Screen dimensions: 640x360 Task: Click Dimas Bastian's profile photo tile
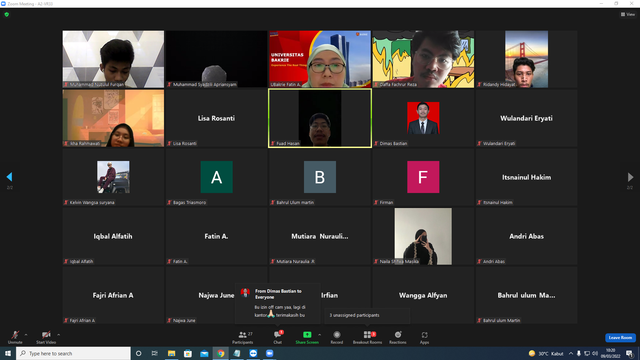click(x=423, y=118)
